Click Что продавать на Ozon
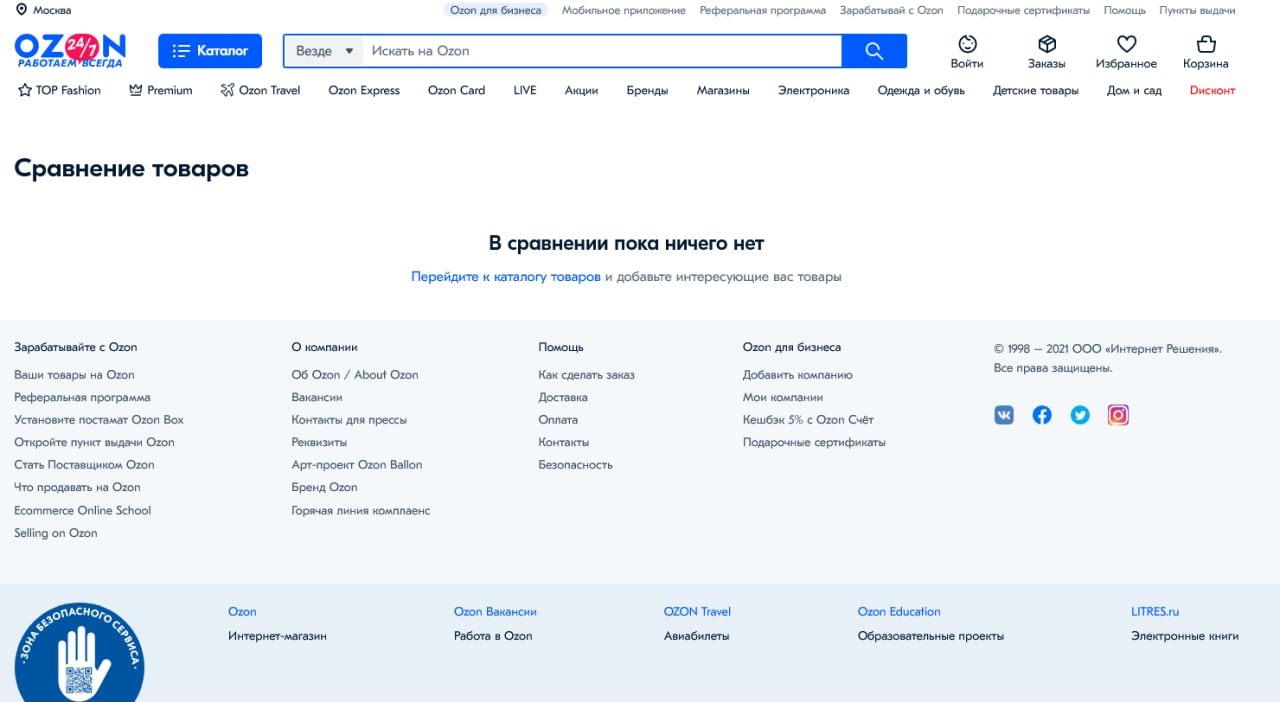1280x702 pixels. [x=77, y=487]
